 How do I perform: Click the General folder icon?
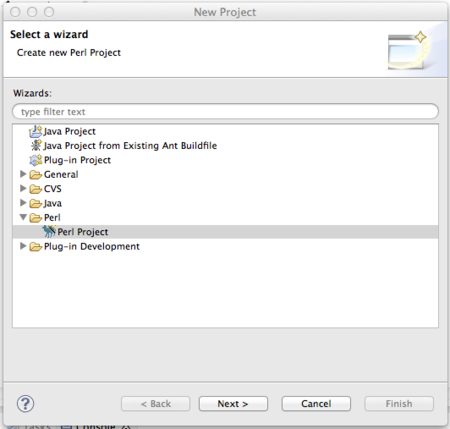point(36,175)
